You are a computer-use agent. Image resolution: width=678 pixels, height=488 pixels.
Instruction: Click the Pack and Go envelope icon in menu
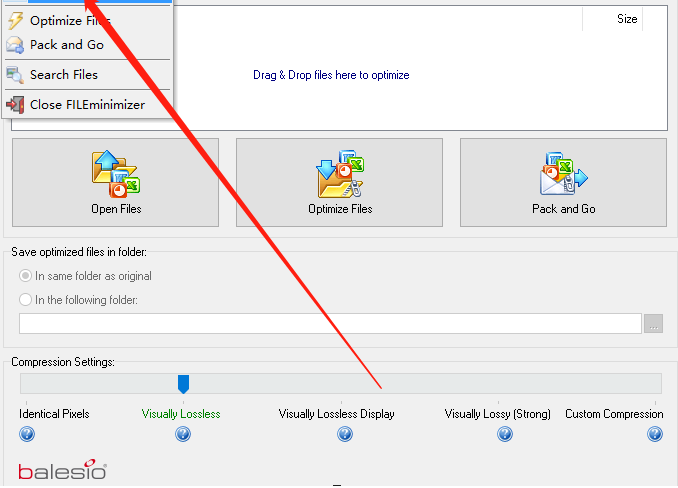[x=16, y=45]
